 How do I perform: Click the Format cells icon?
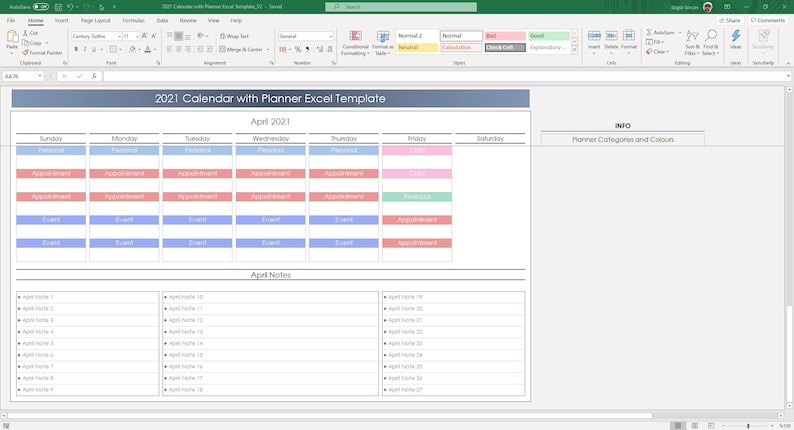628,35
